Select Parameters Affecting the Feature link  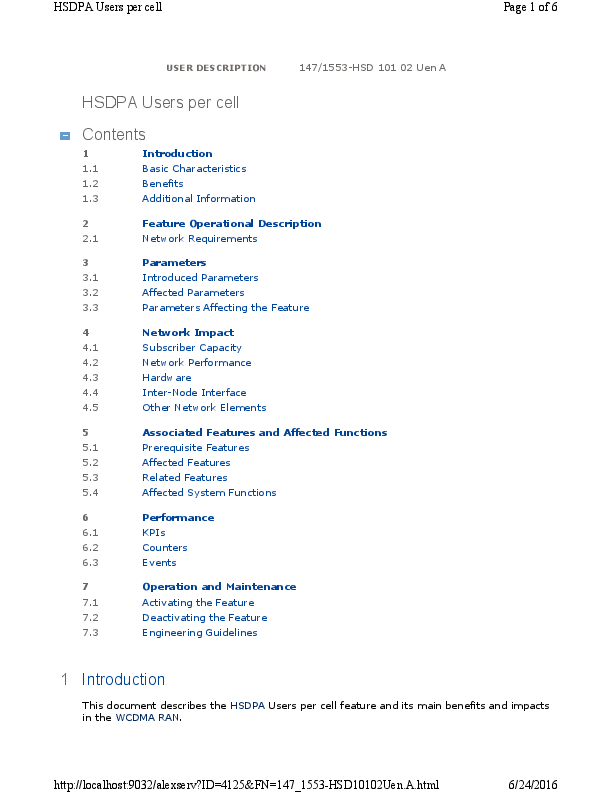click(225, 308)
